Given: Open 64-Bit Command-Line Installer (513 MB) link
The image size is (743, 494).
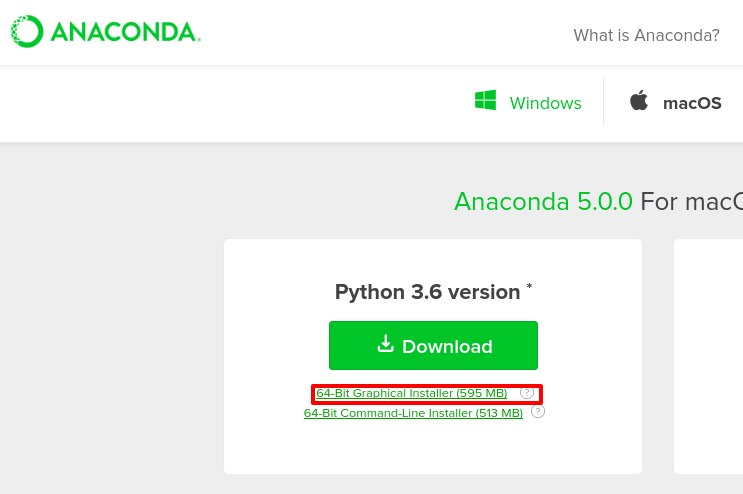Looking at the screenshot, I should pos(413,413).
